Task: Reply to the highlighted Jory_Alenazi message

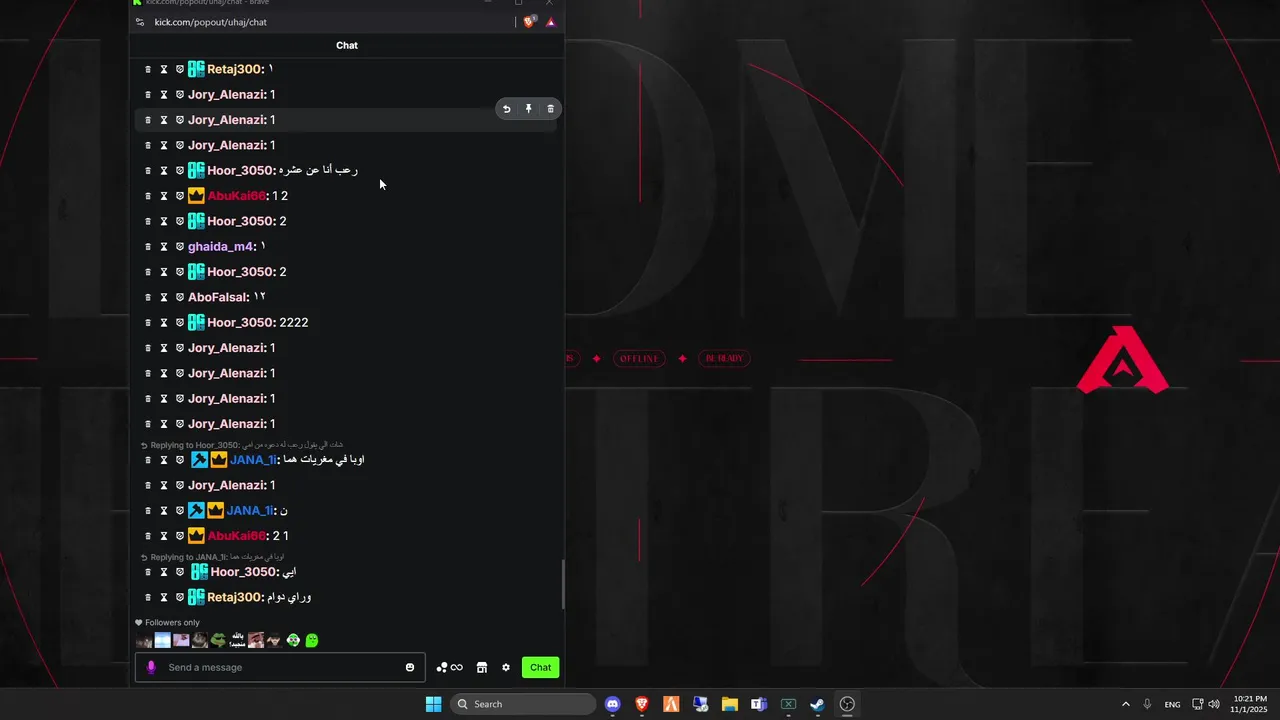Action: [x=507, y=109]
